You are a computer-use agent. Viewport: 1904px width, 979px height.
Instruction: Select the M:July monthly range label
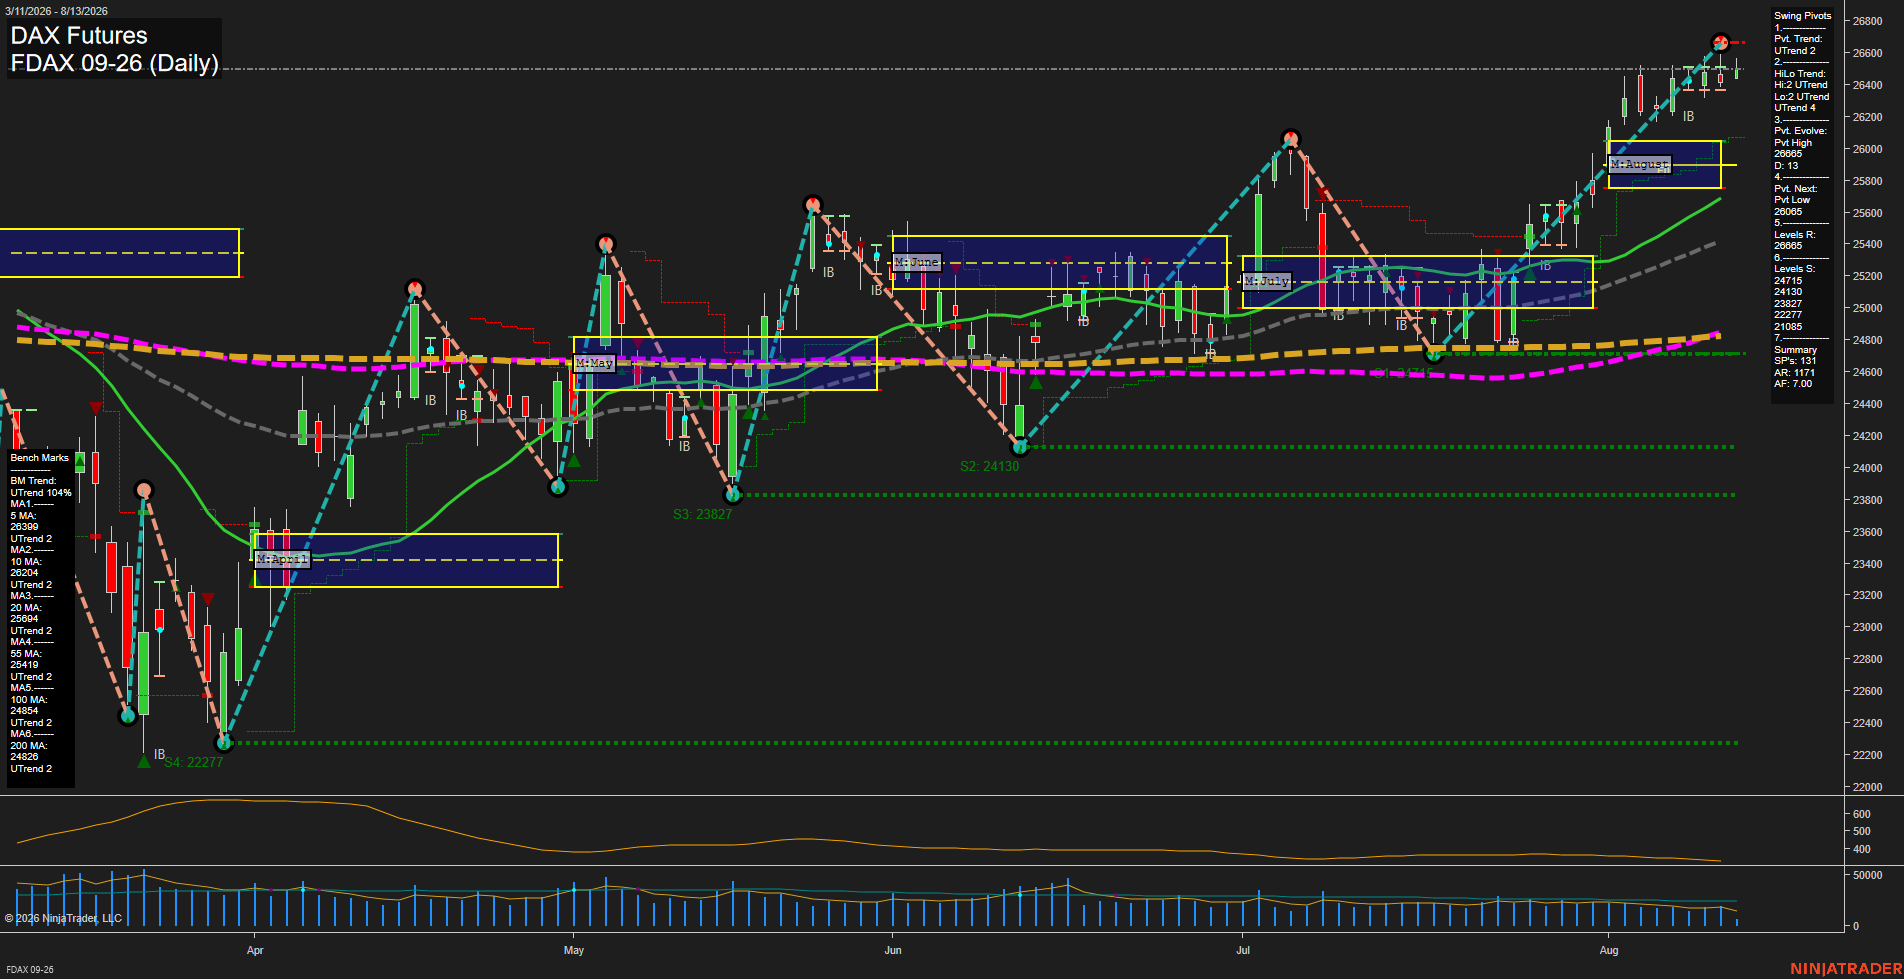tap(1267, 282)
